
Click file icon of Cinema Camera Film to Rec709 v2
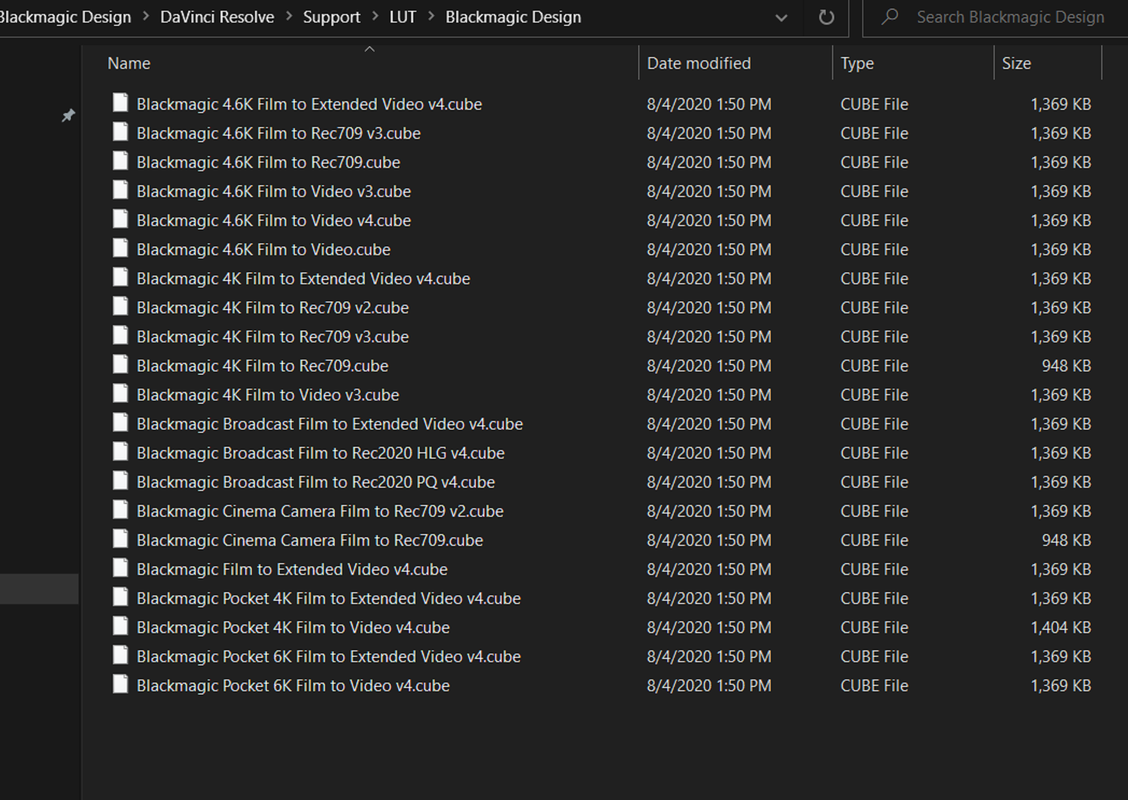120,510
